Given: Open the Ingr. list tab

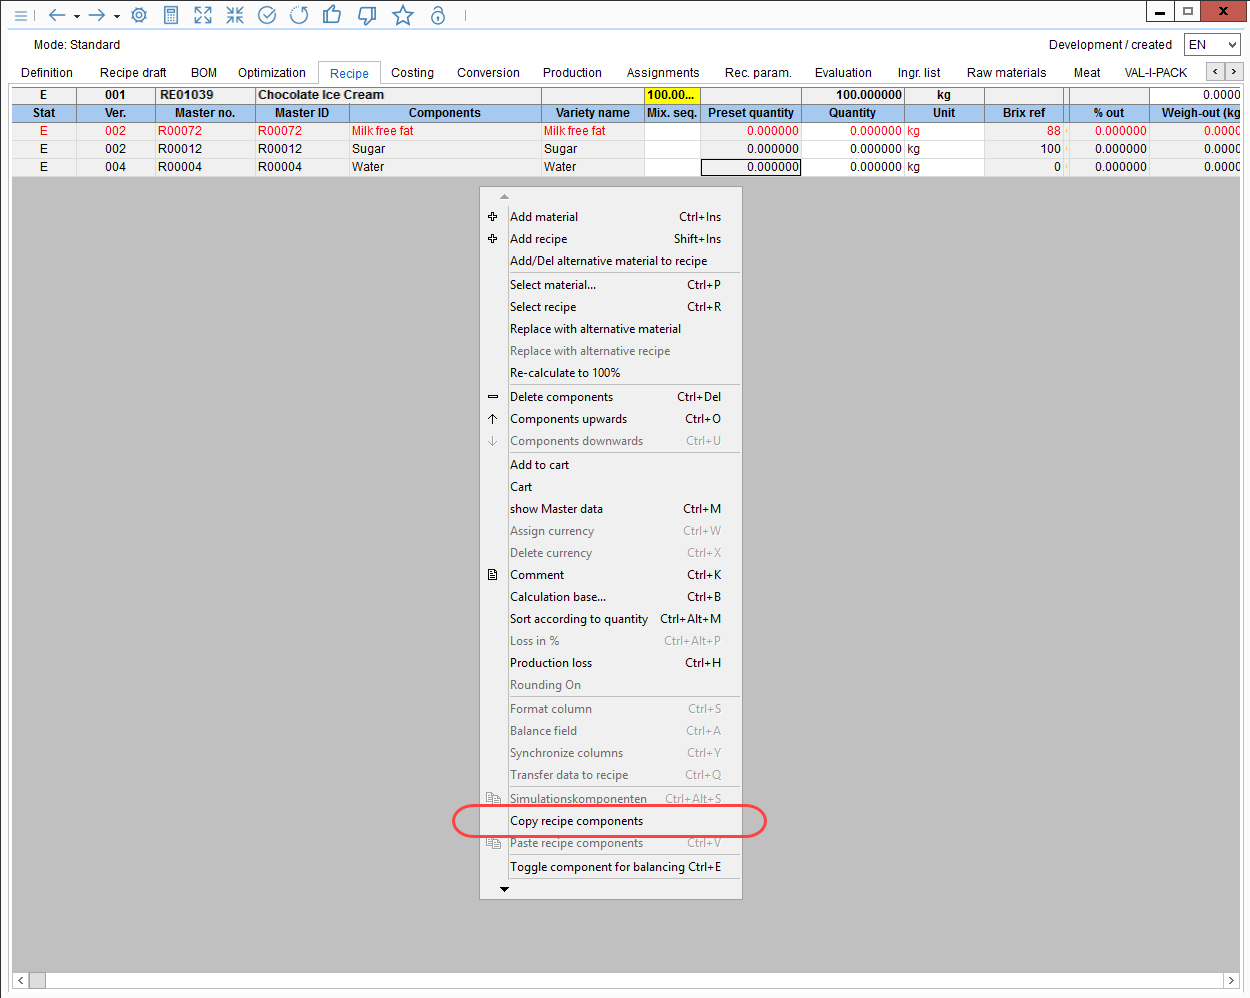Looking at the screenshot, I should (919, 73).
